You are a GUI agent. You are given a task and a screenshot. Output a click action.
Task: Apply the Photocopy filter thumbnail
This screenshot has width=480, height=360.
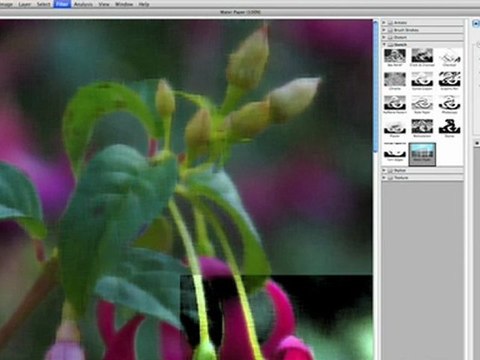click(x=449, y=103)
